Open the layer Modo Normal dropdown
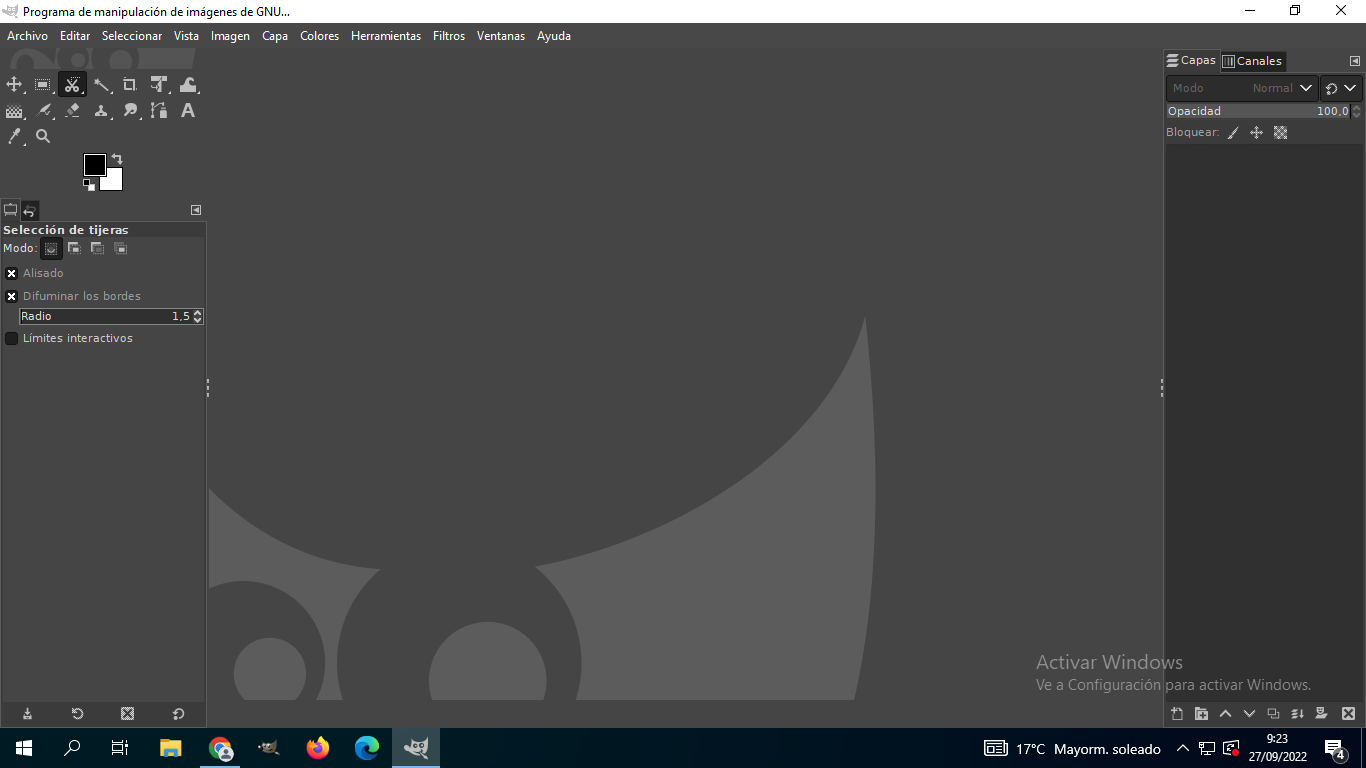Viewport: 1366px width, 768px height. click(1241, 88)
